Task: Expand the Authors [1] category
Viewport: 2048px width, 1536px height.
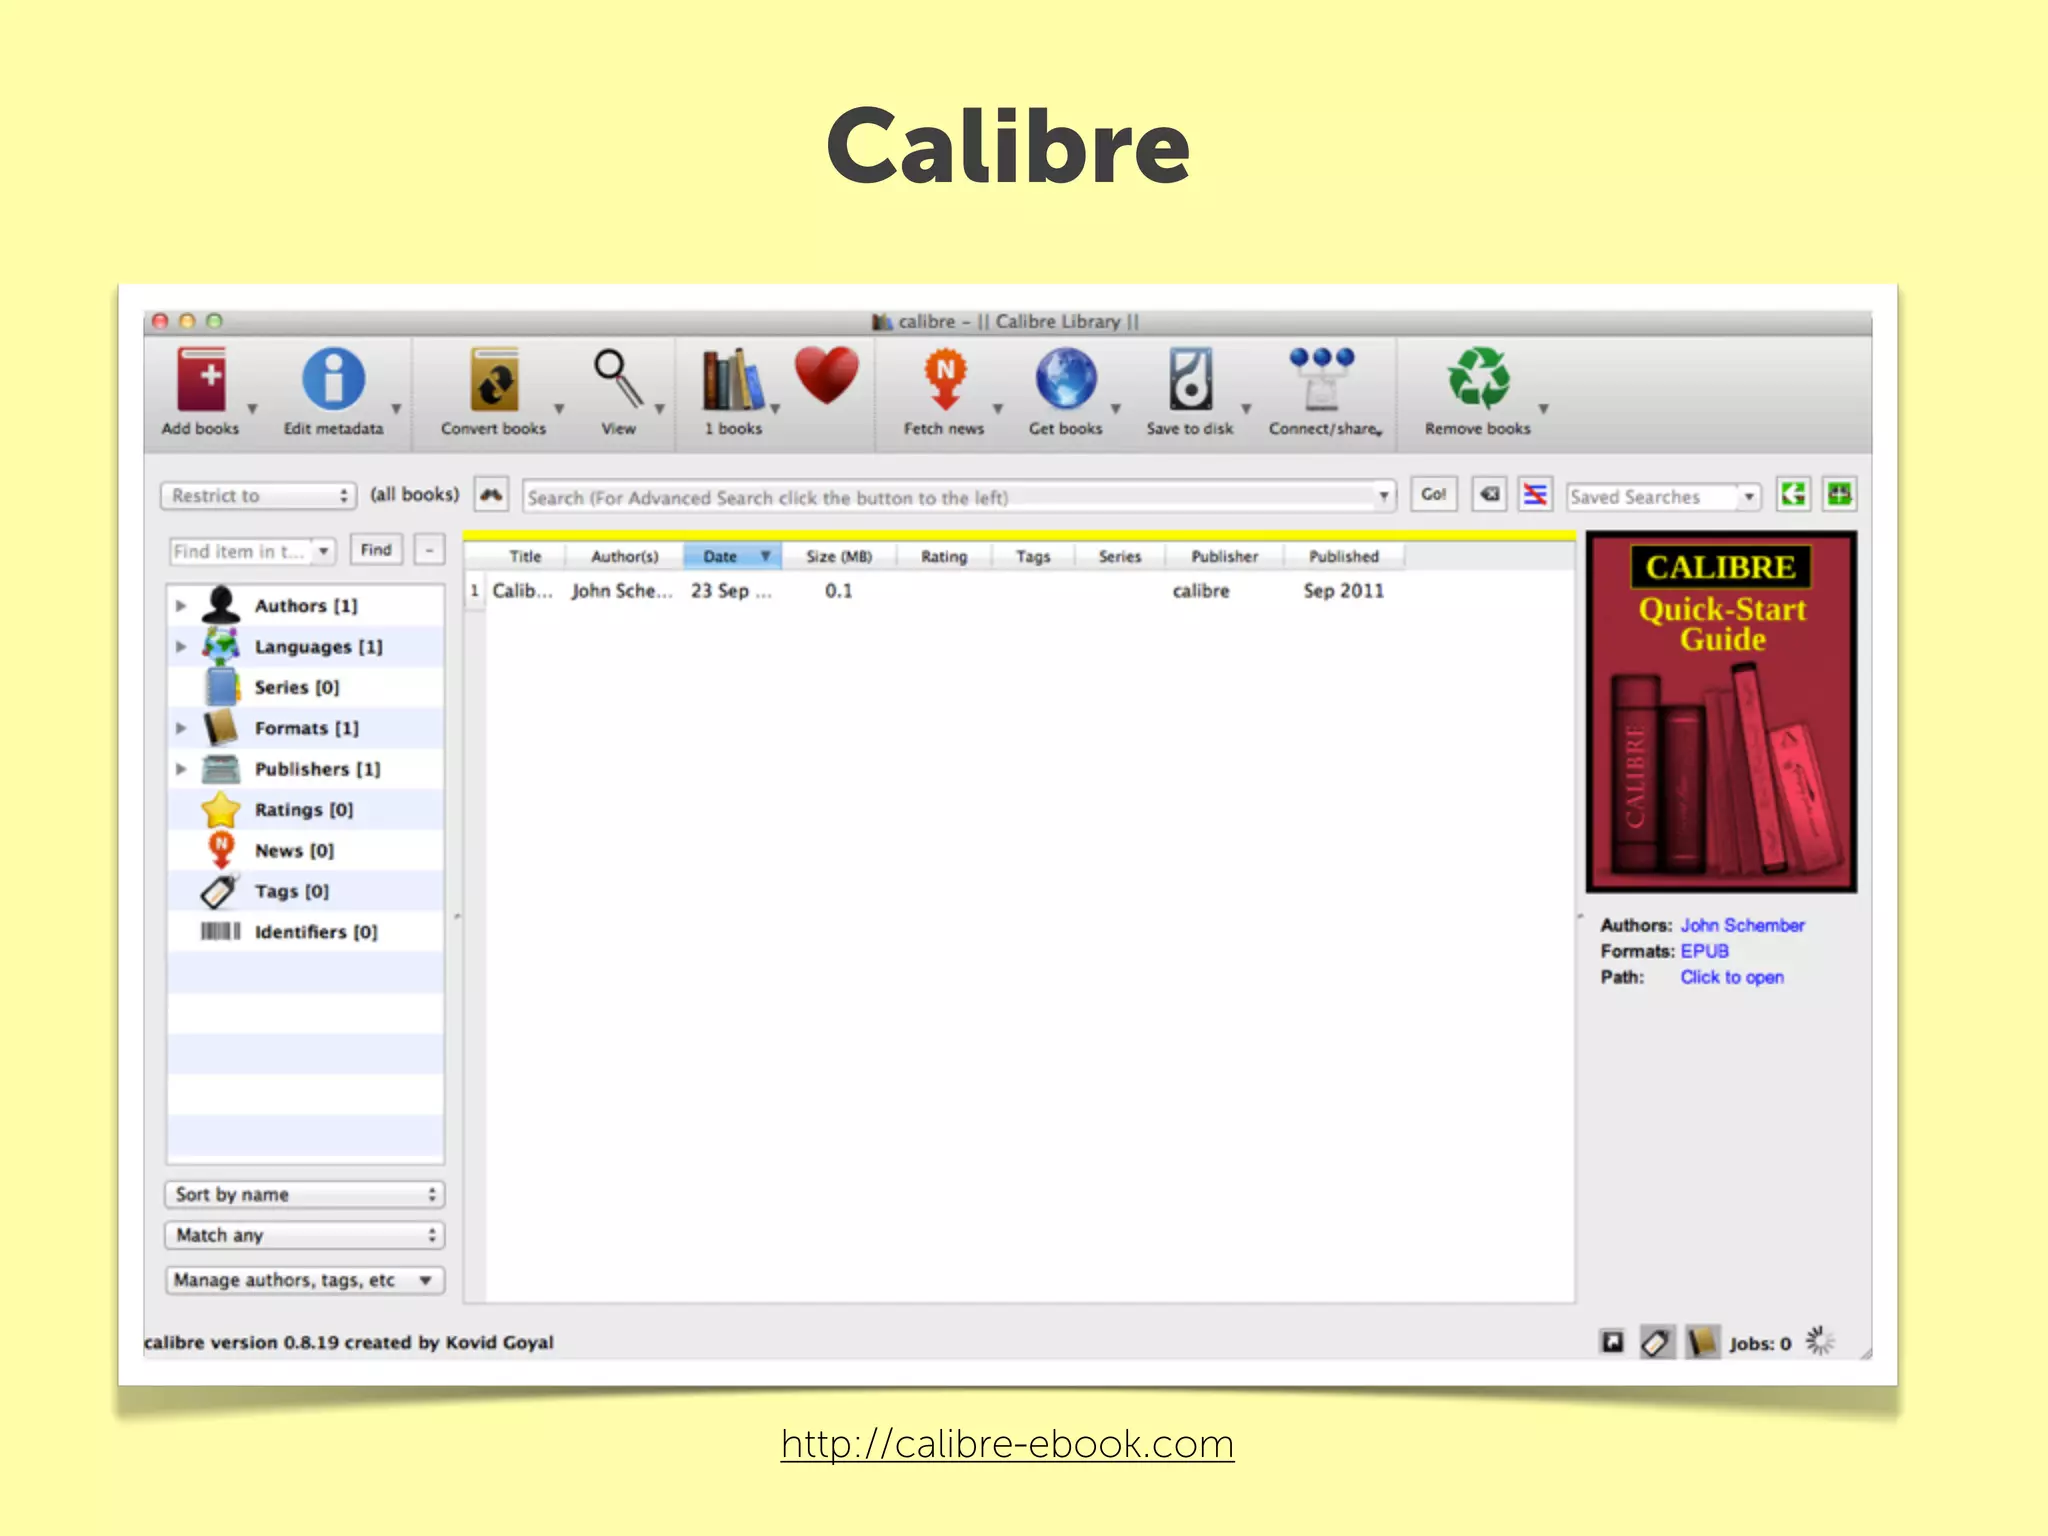Action: (181, 606)
